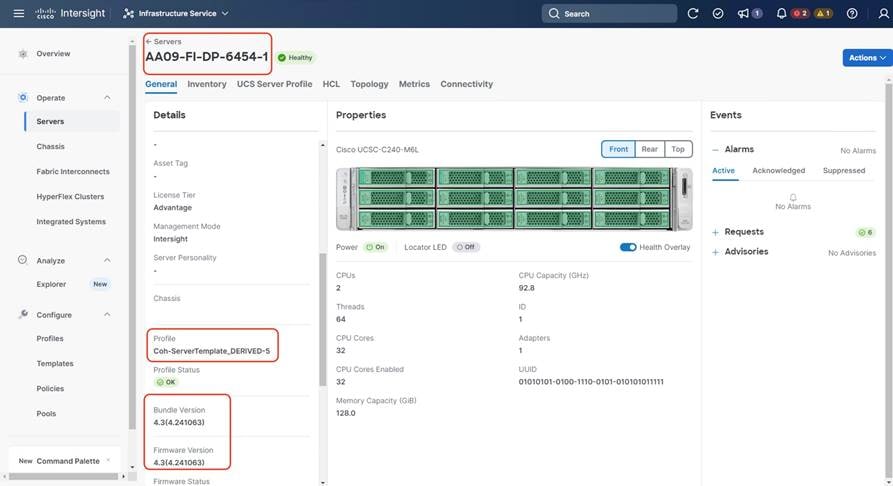
Task: Switch to the General tab
Action: [x=161, y=84]
